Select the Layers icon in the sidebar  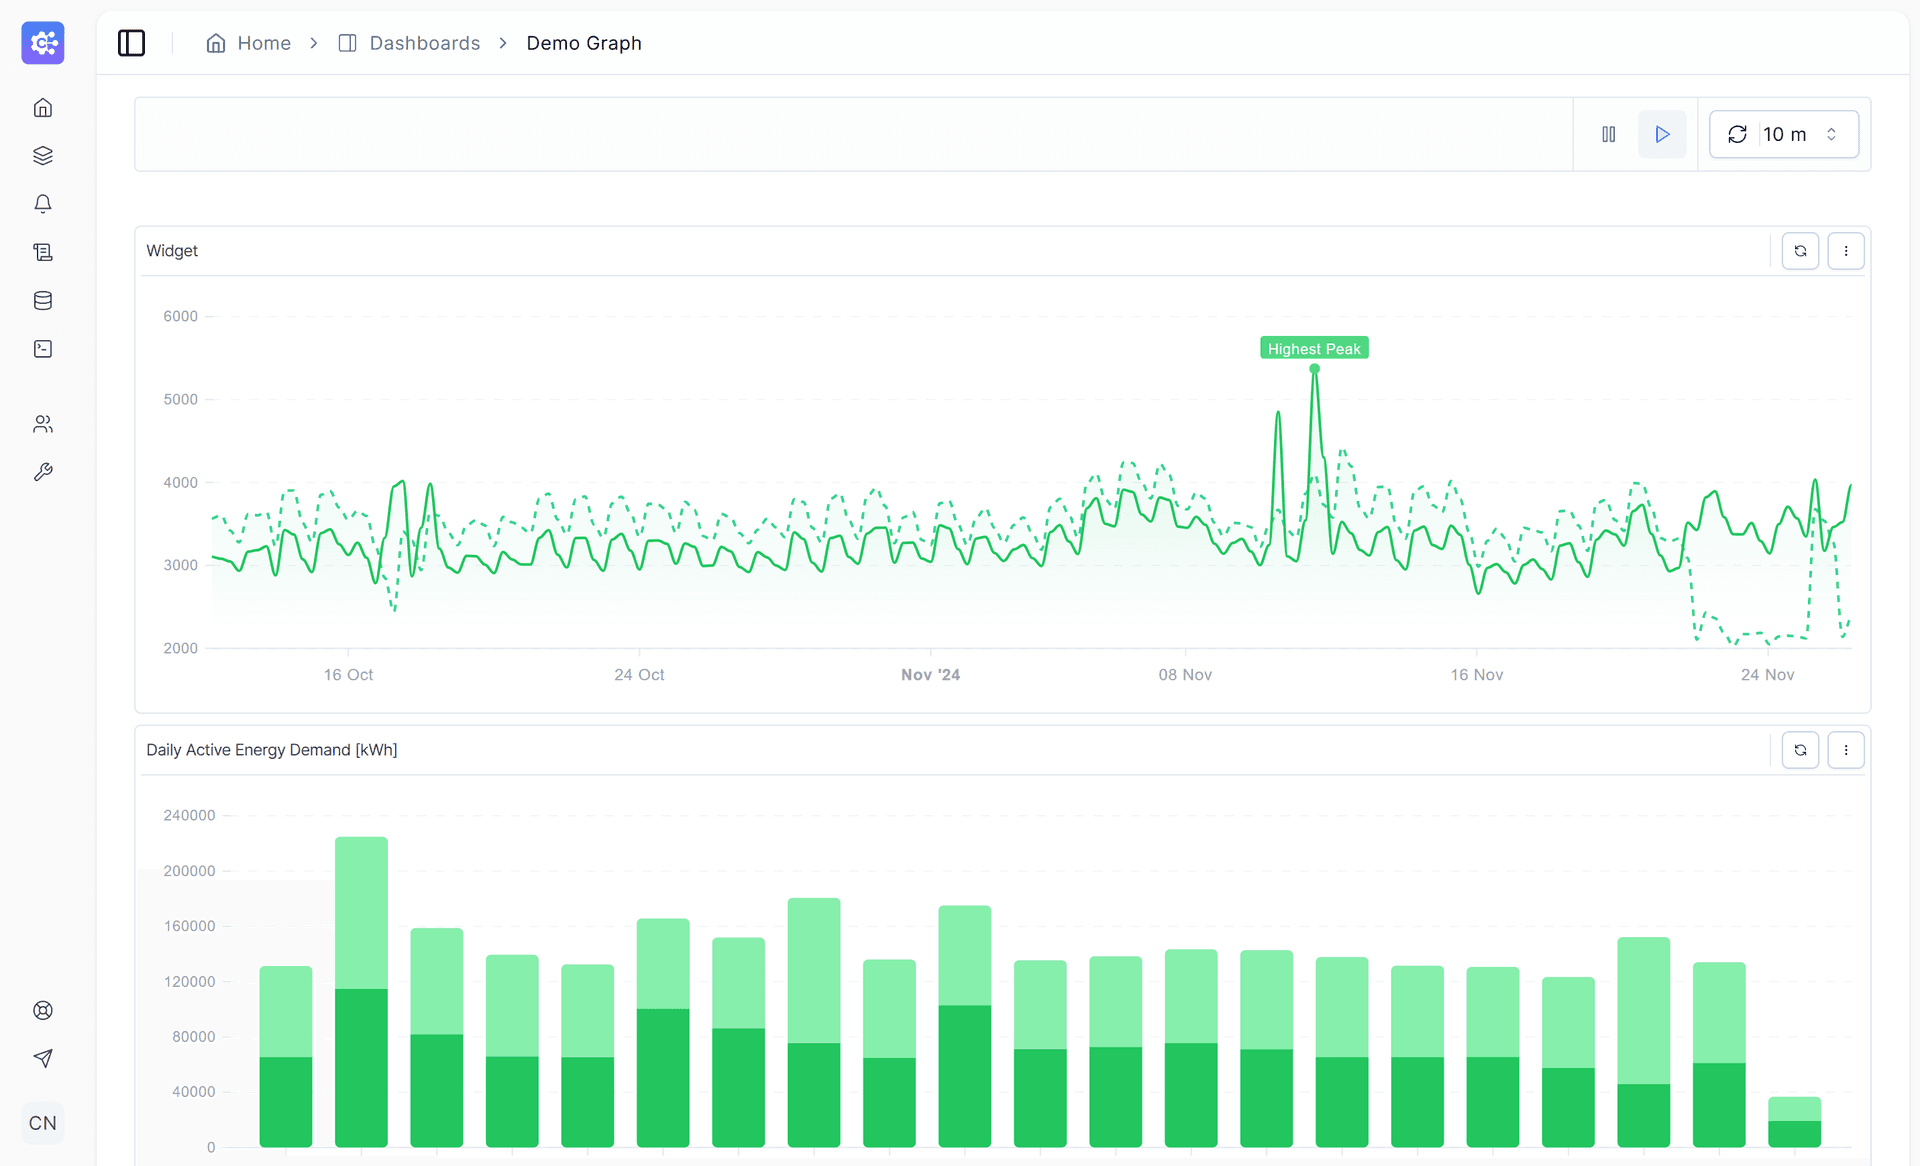[x=43, y=155]
